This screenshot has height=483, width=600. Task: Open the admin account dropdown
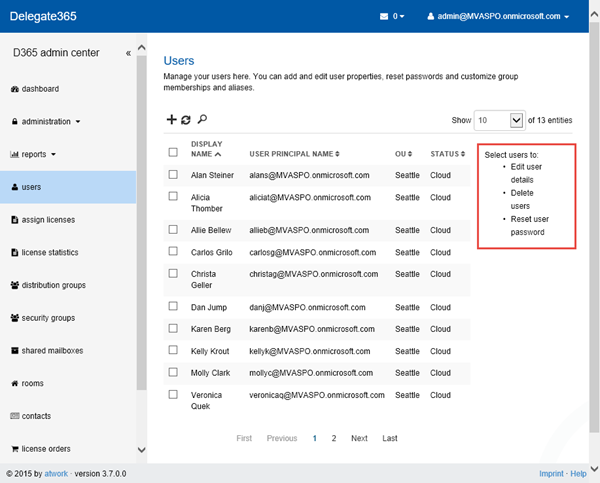click(499, 17)
